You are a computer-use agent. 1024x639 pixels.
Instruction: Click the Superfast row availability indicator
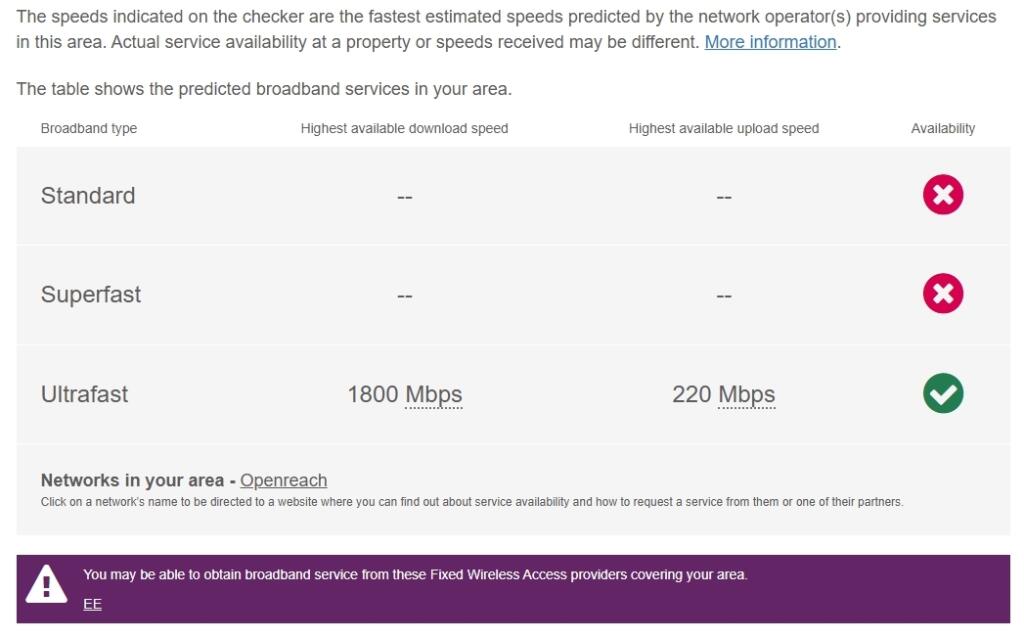[941, 294]
